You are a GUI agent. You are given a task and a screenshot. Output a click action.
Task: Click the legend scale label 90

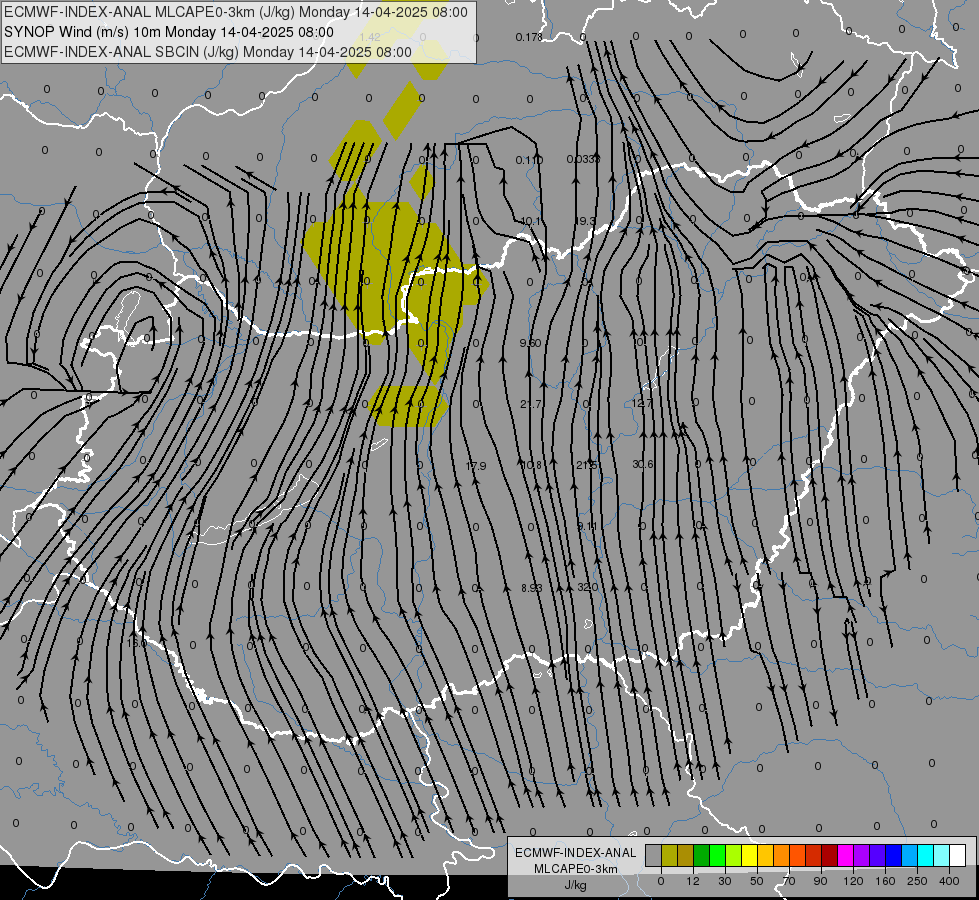[820, 881]
